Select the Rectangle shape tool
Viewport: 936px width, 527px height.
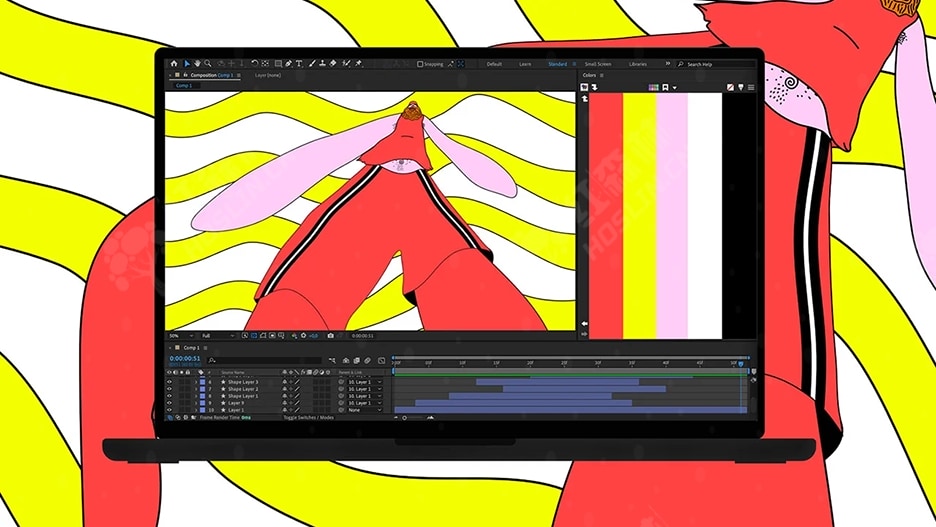coord(278,64)
